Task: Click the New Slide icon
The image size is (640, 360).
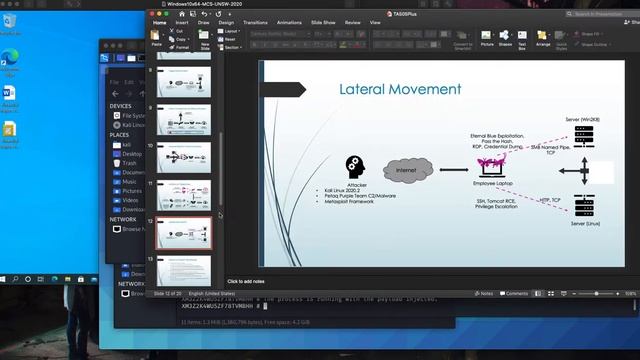Action: pyautogui.click(x=204, y=35)
